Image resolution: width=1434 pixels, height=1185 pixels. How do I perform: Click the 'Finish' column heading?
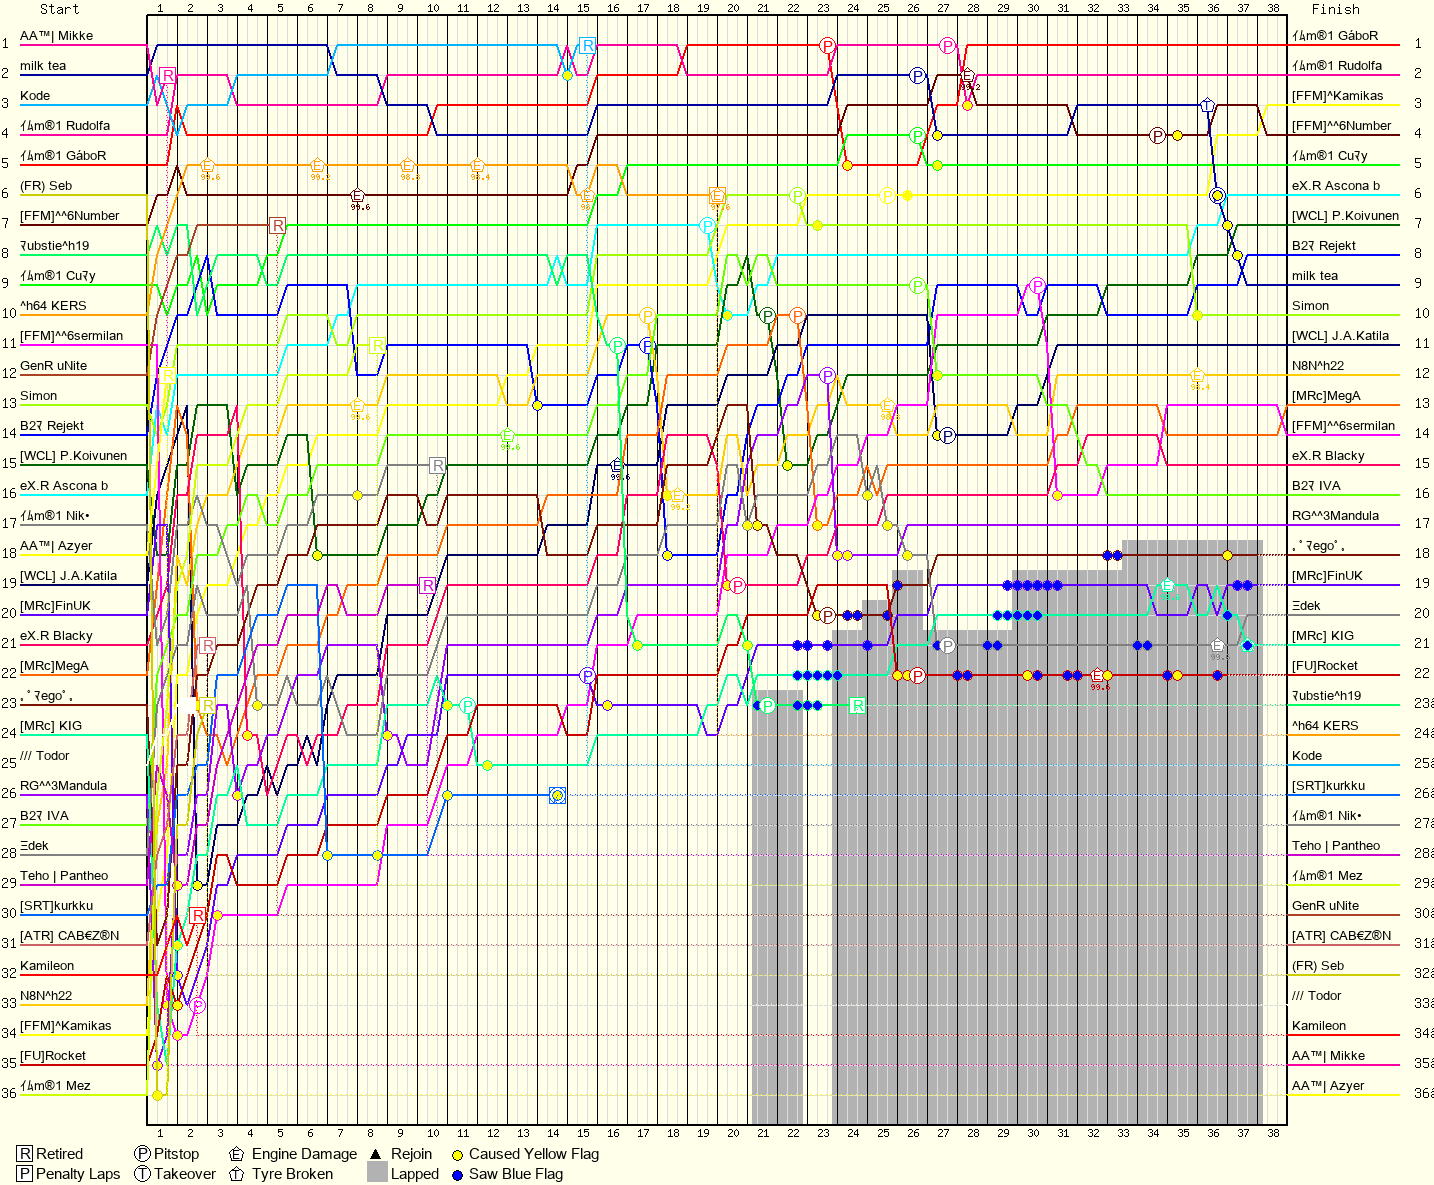[1336, 9]
